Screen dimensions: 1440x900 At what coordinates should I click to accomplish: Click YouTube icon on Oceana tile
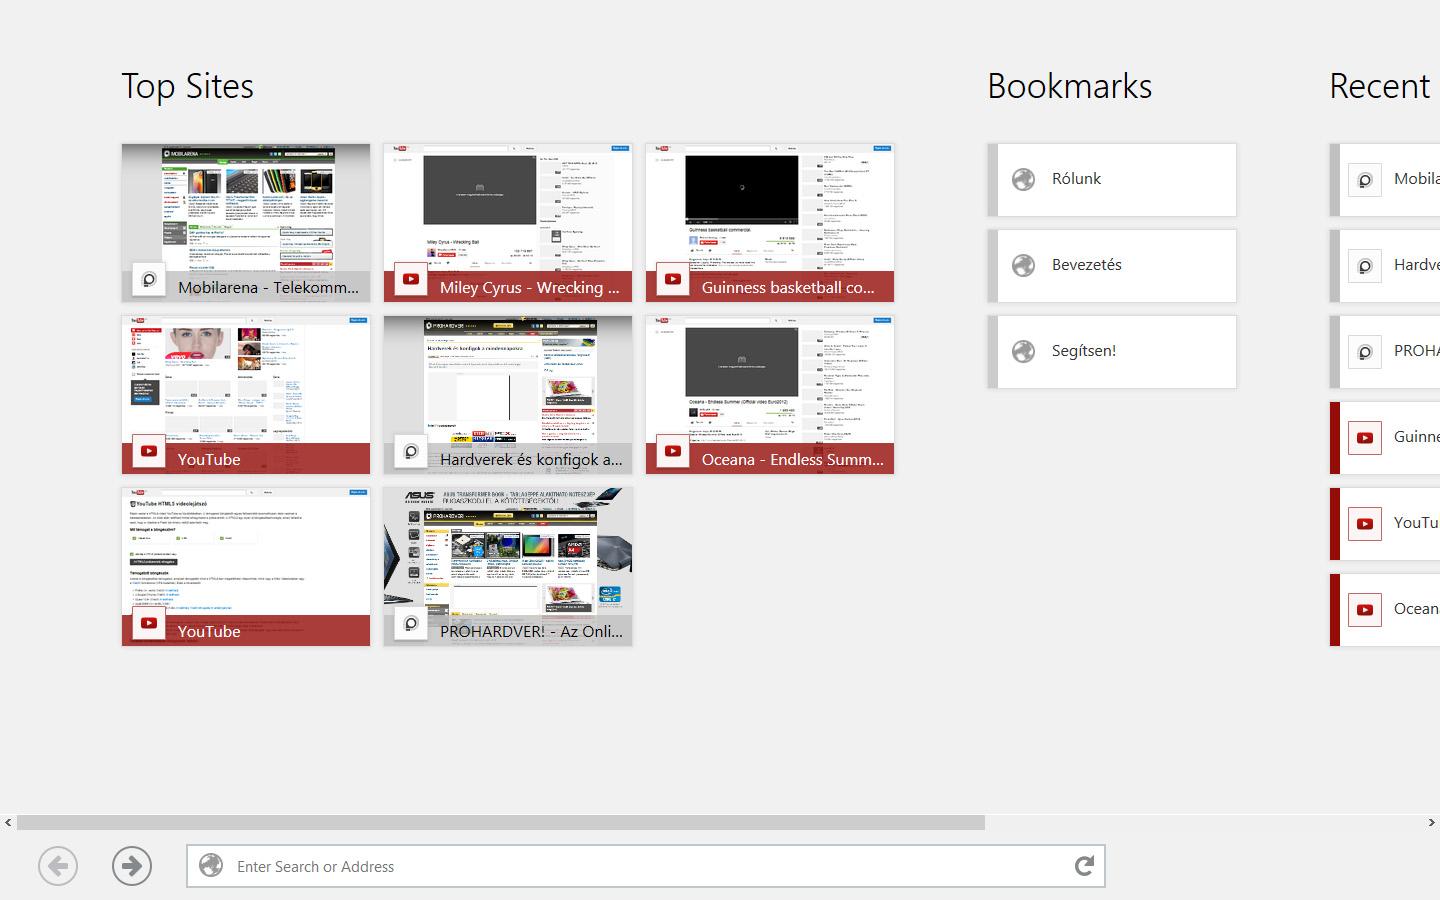pos(673,451)
